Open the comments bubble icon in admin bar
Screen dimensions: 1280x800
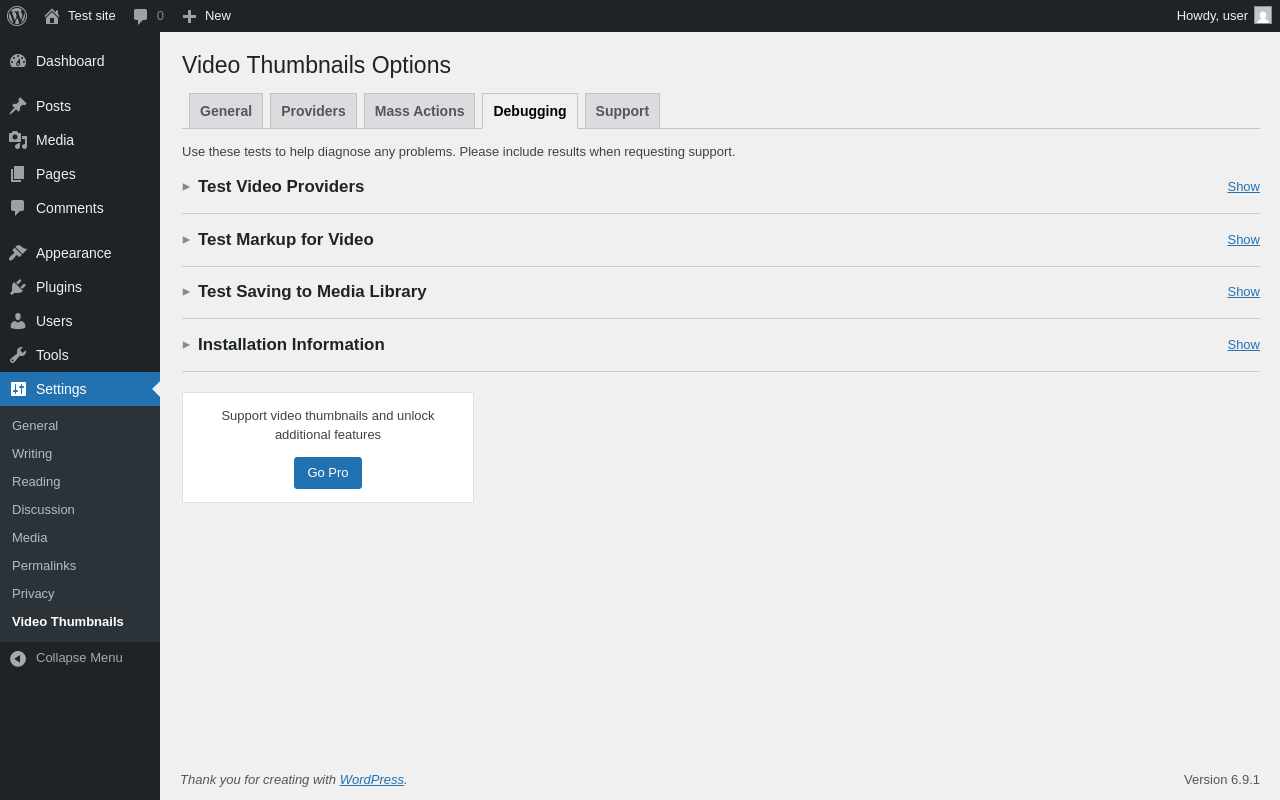[x=140, y=16]
